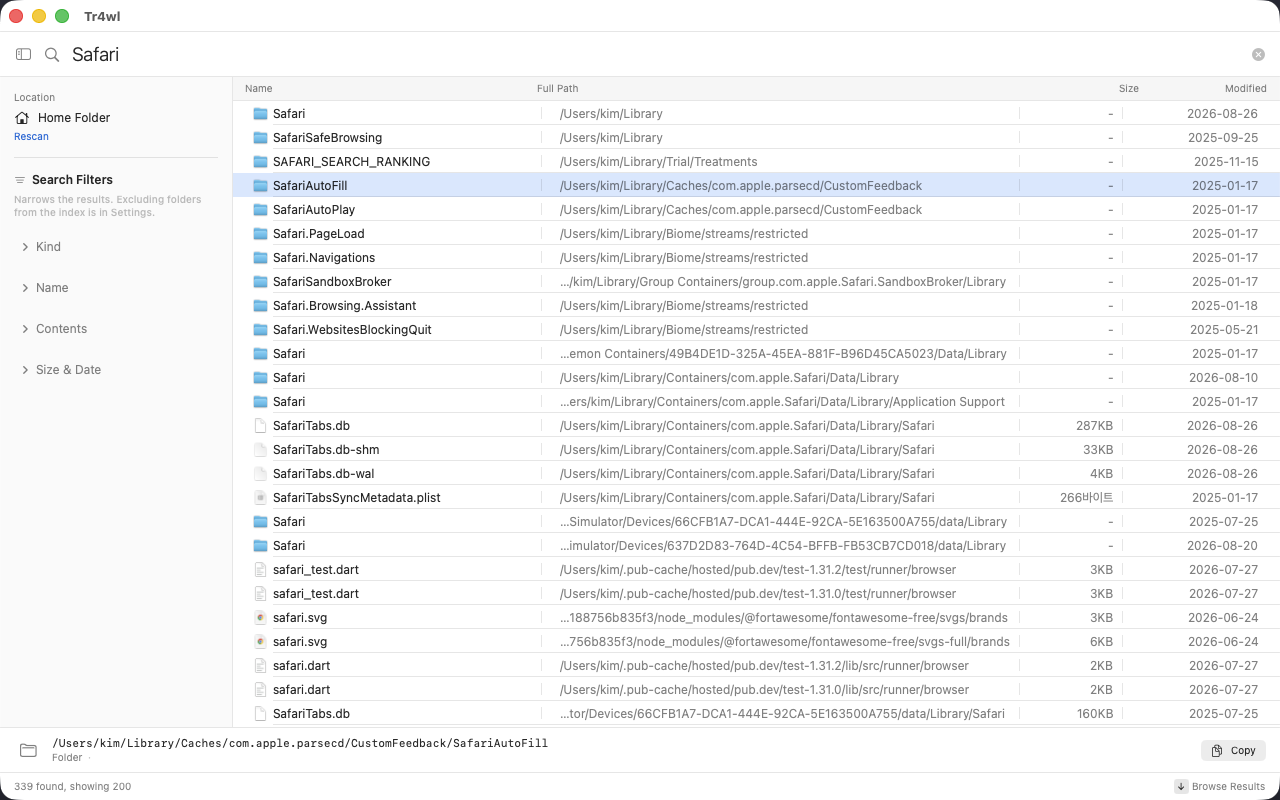Select Safari folder modified 2025-07-25
1280x800 pixels.
coord(756,521)
